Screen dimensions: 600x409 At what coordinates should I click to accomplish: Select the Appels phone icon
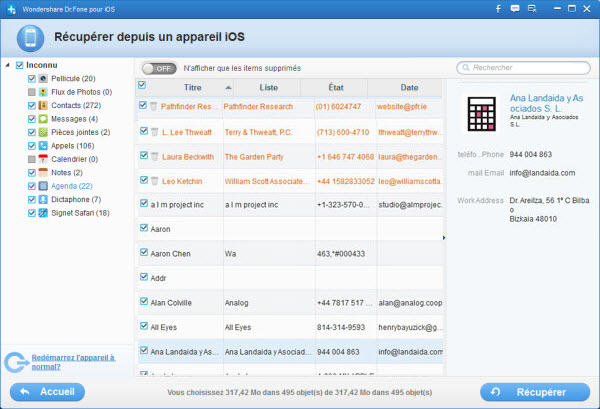tap(43, 146)
